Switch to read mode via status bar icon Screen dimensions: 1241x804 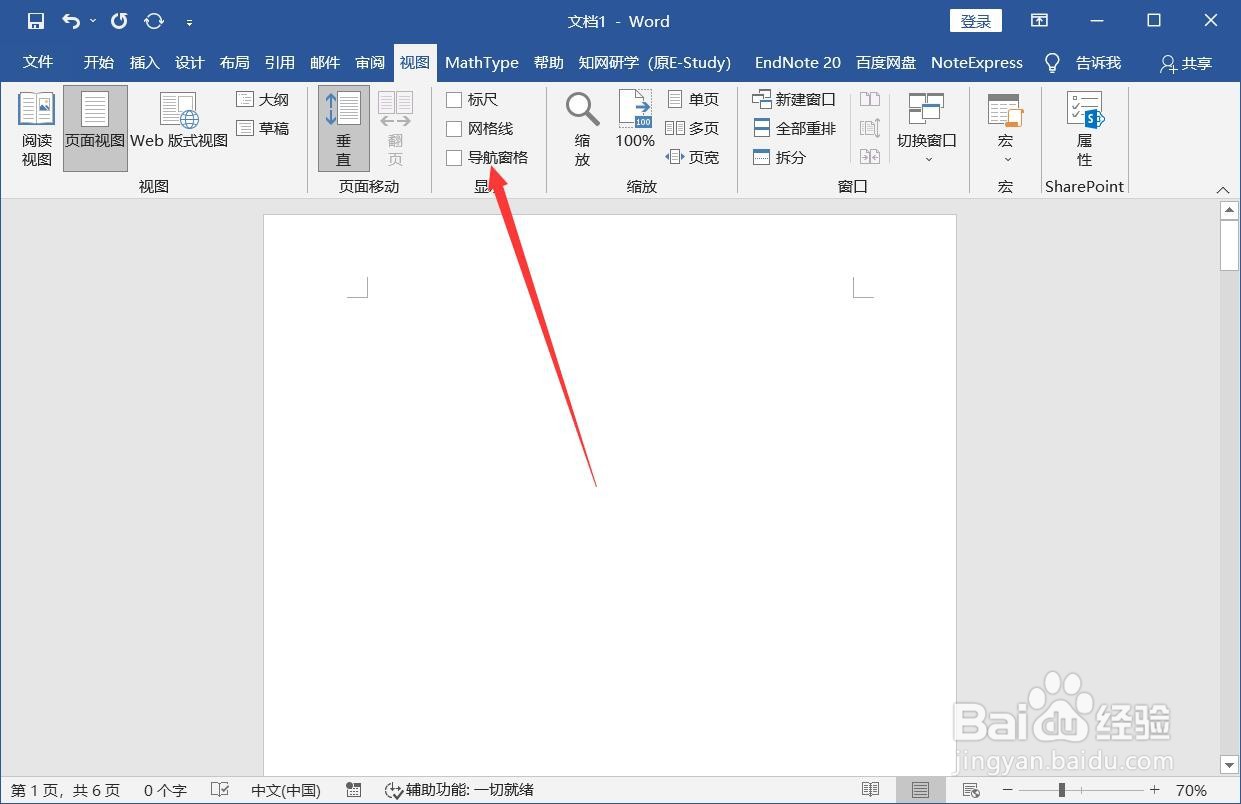870,790
